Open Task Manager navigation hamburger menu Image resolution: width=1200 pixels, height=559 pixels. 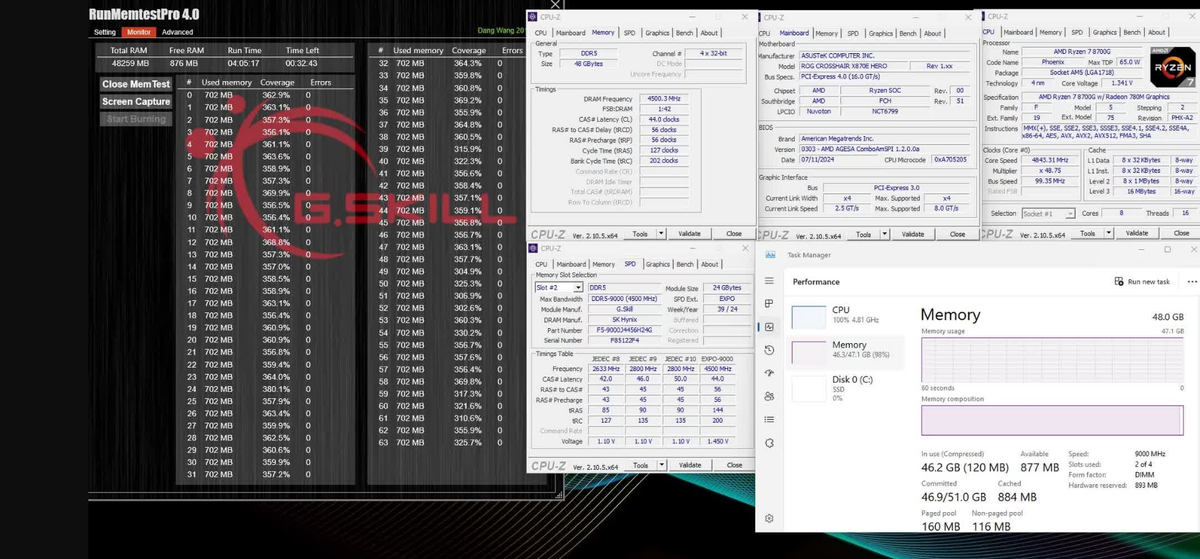pyautogui.click(x=769, y=281)
